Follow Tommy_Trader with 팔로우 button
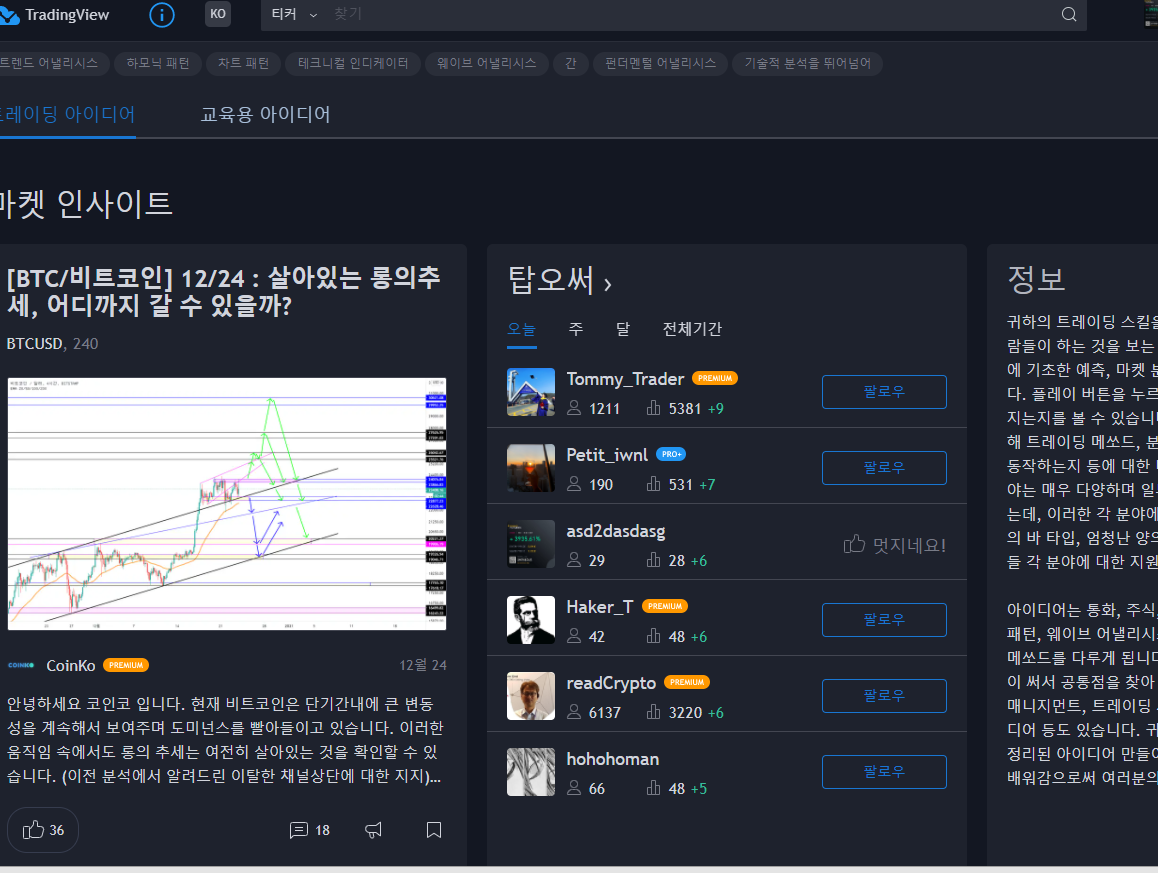The image size is (1158, 873). click(884, 392)
